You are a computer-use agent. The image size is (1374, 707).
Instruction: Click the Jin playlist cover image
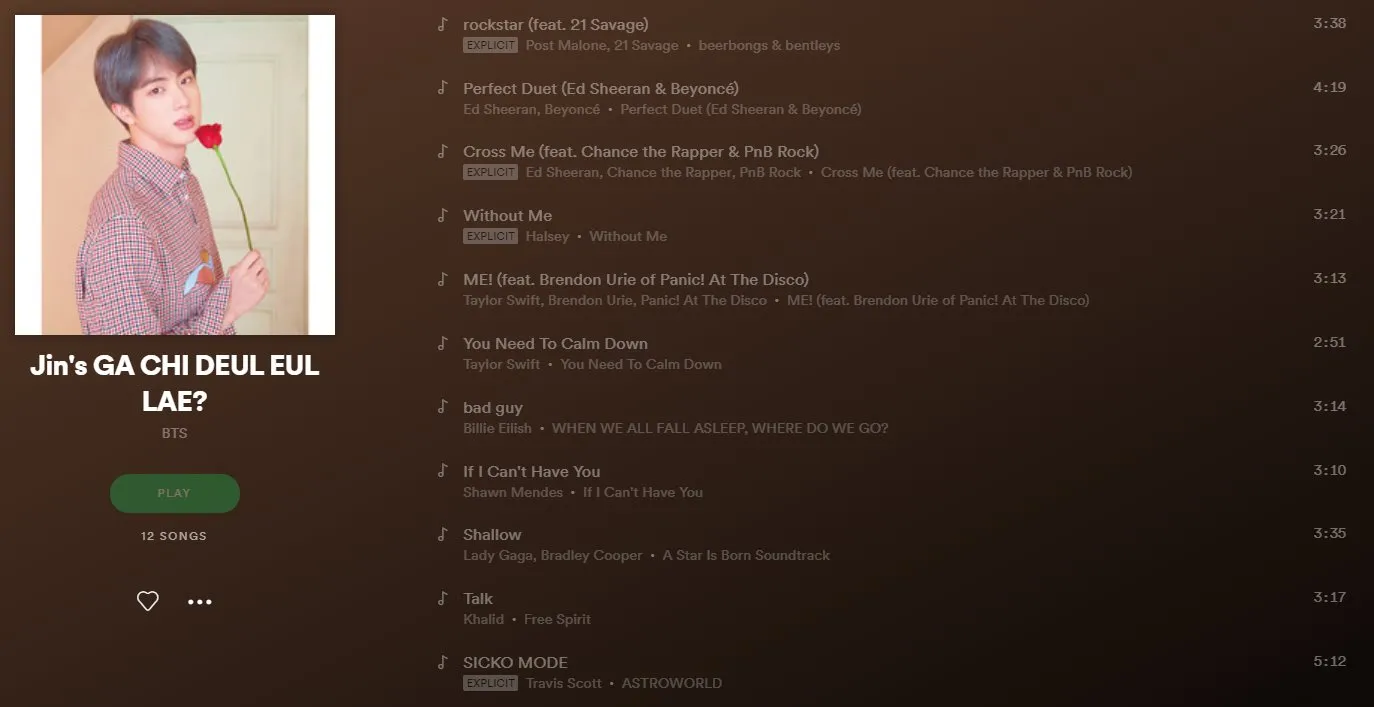click(x=175, y=175)
